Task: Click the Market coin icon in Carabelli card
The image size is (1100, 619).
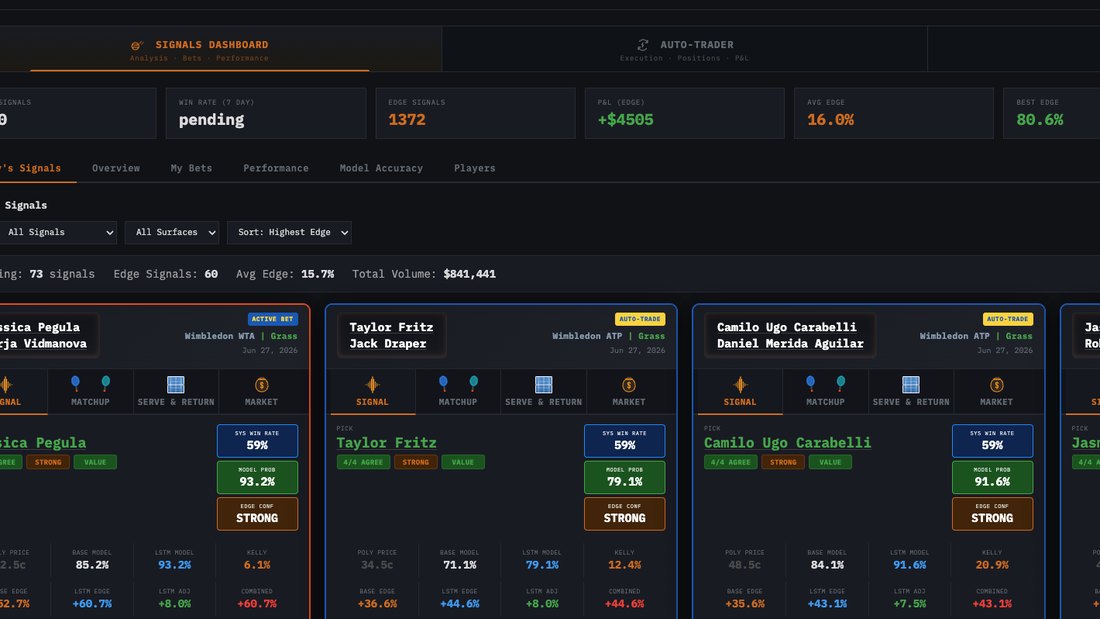Action: click(x=996, y=385)
